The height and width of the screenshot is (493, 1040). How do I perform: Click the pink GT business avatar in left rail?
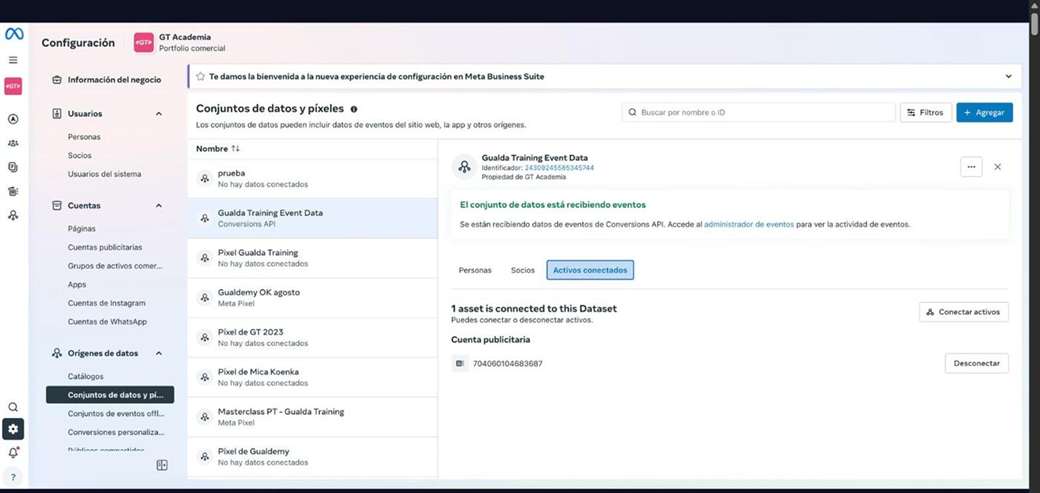point(13,86)
